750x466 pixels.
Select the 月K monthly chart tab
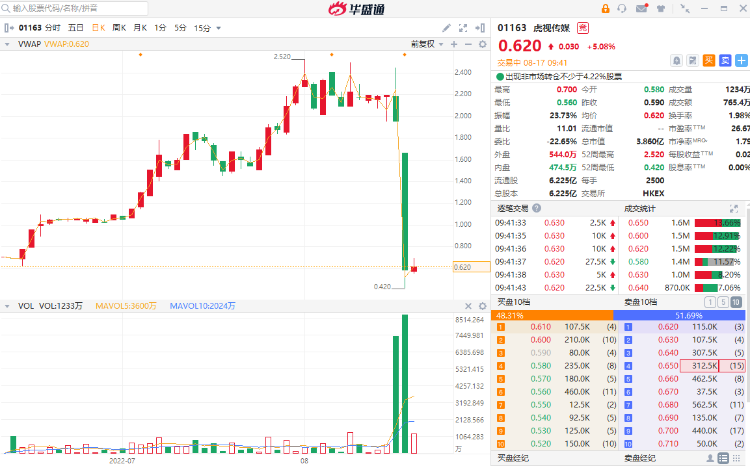pos(140,28)
